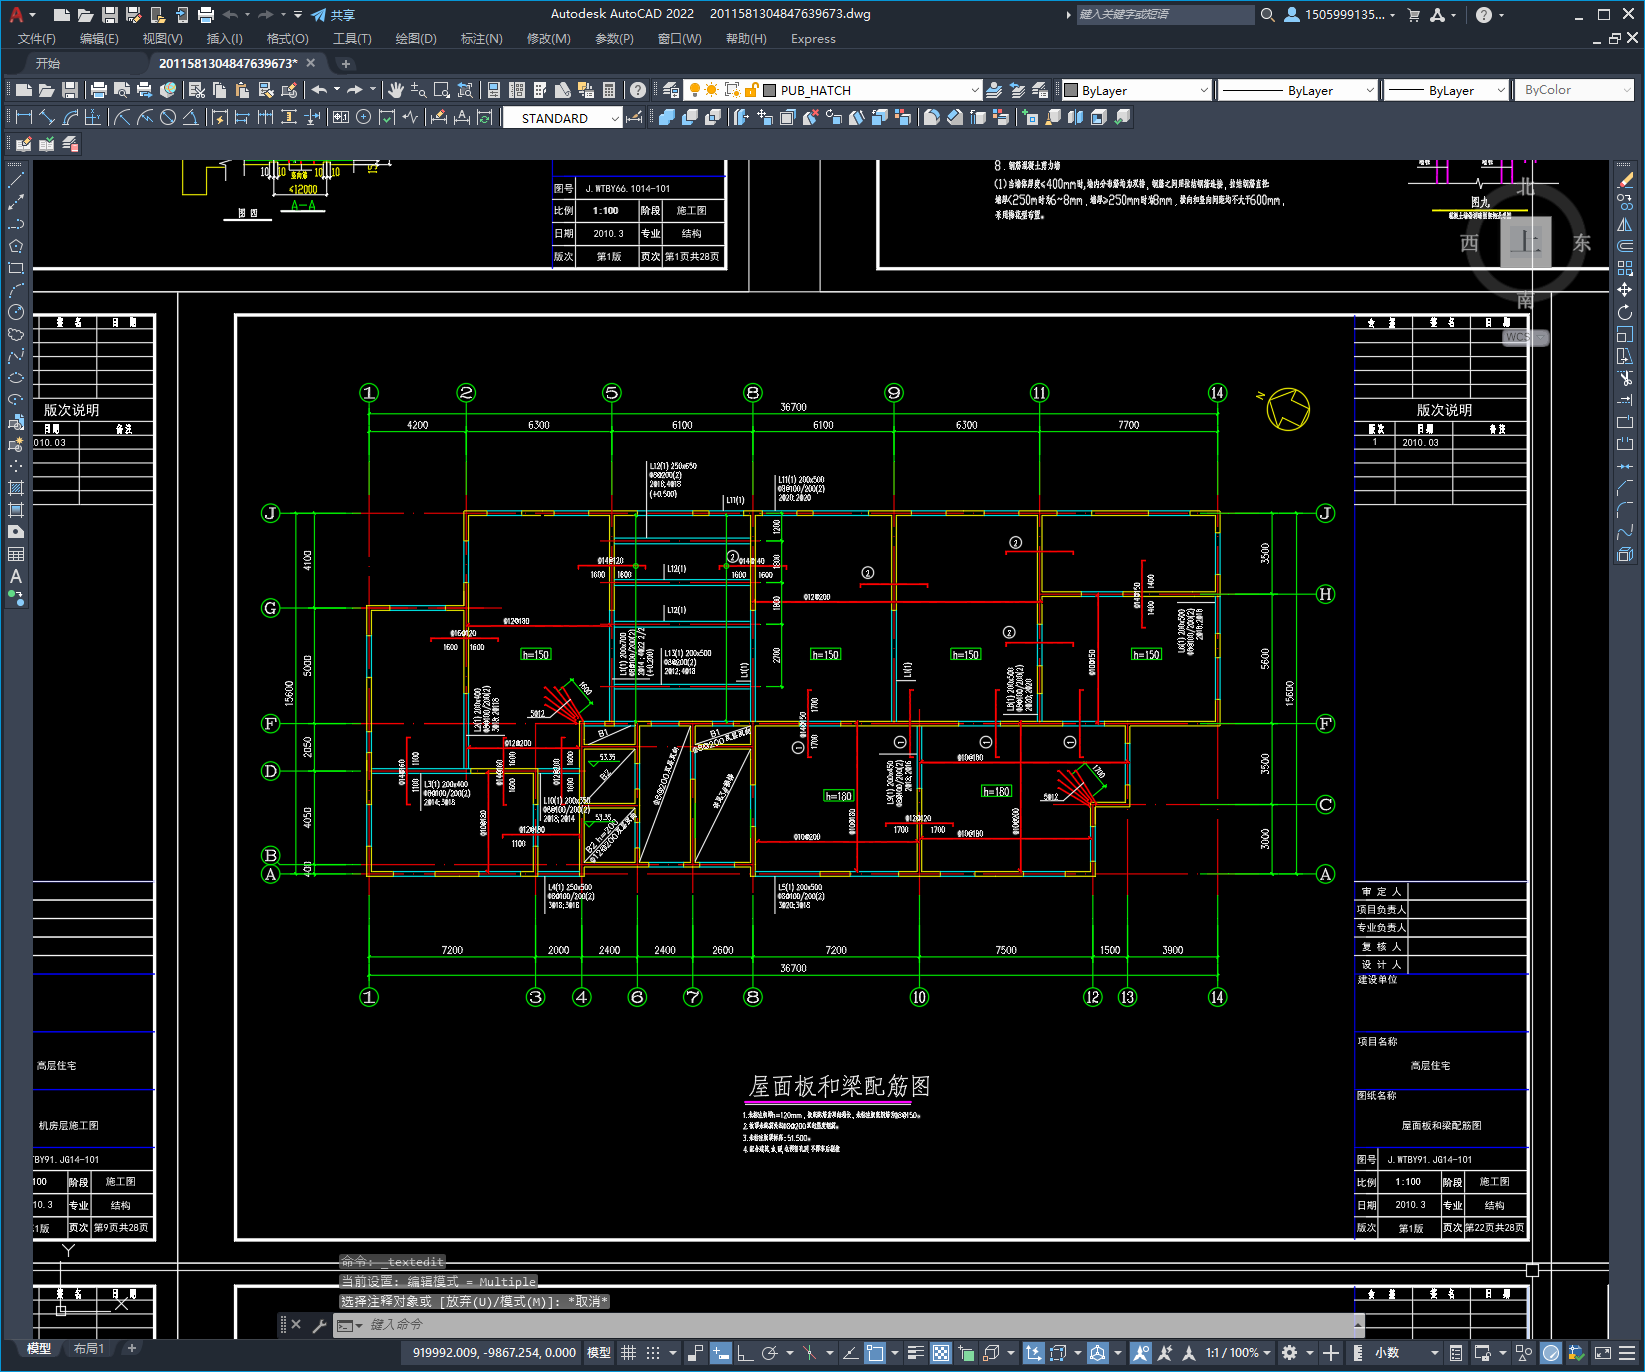The height and width of the screenshot is (1372, 1645).
Task: Expand the ByLayer linetype dropdown
Action: pyautogui.click(x=1369, y=90)
